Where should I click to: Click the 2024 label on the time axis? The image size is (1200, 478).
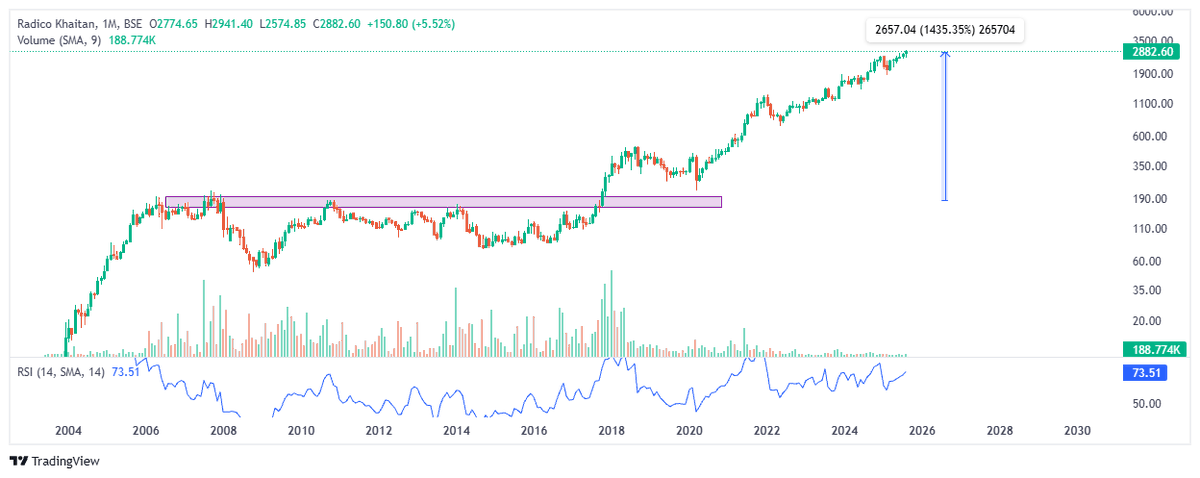(845, 431)
